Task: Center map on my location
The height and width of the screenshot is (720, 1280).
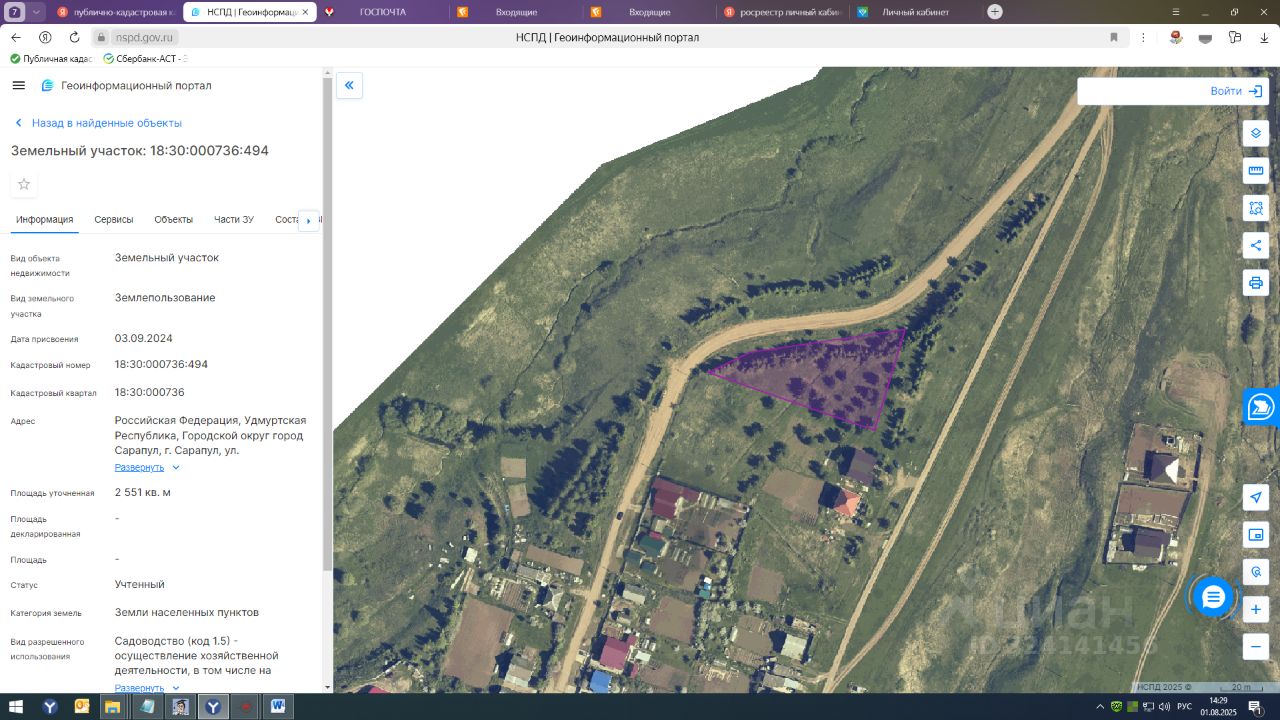Action: tap(1256, 498)
